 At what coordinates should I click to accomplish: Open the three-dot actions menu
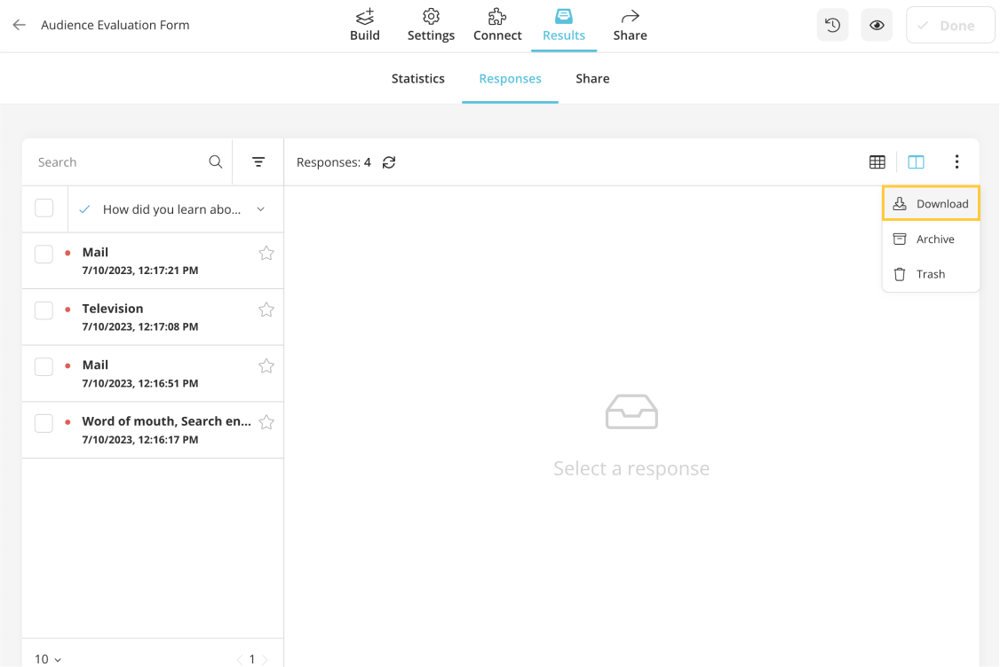(x=957, y=161)
